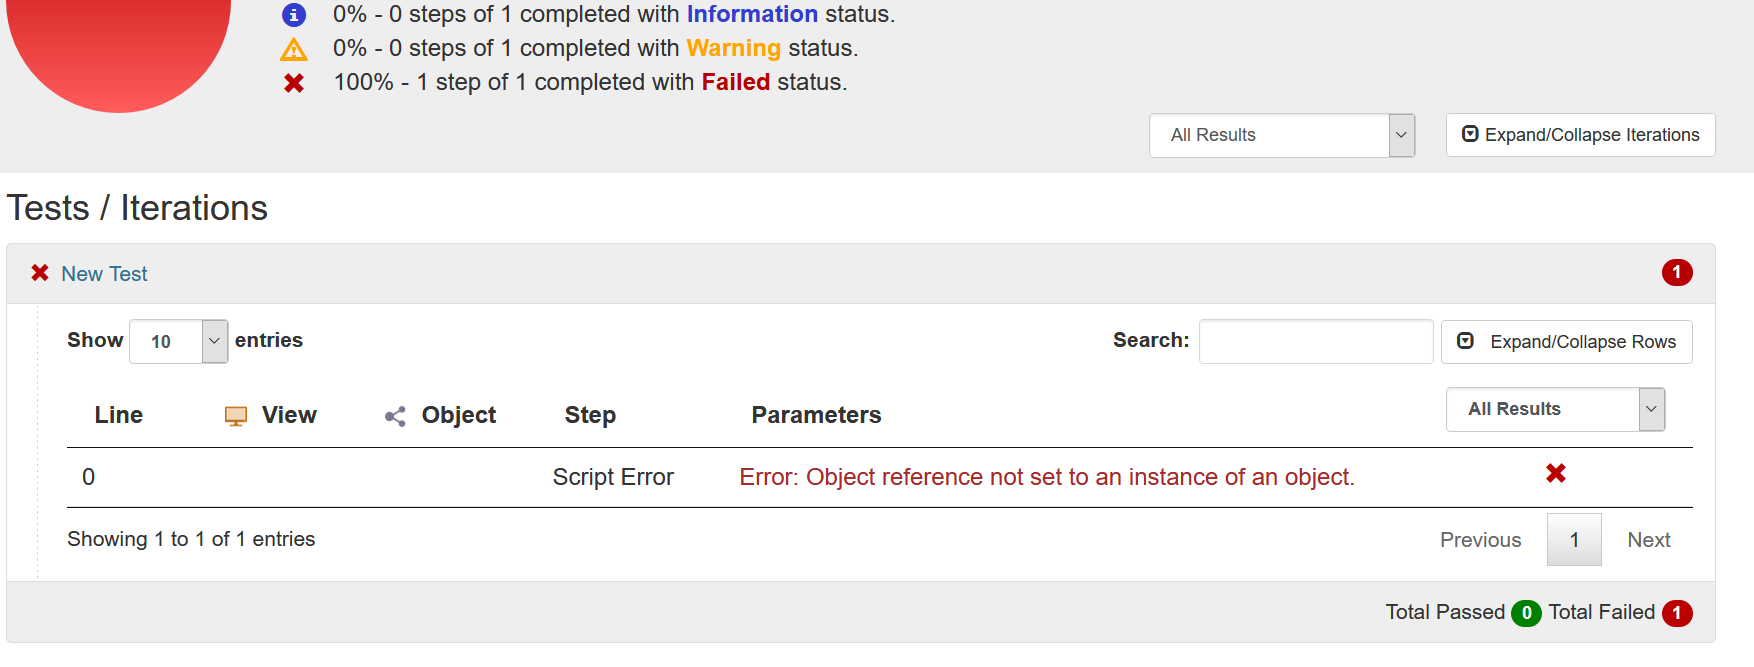1754x667 pixels.
Task: Click the red X beside New Test
Action: tap(40, 273)
